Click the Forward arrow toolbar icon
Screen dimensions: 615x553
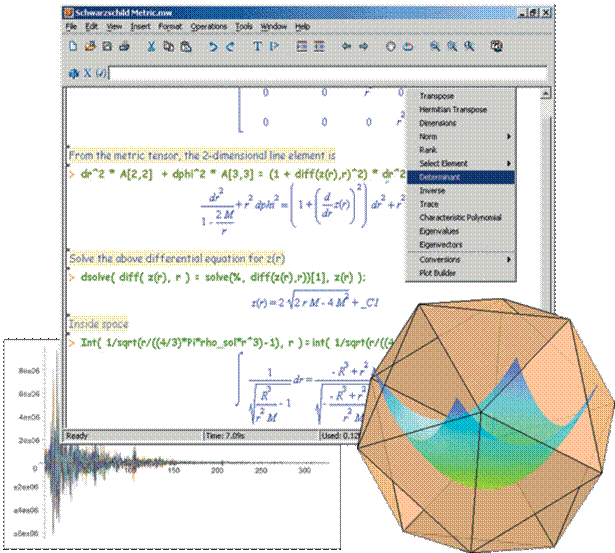coord(364,46)
